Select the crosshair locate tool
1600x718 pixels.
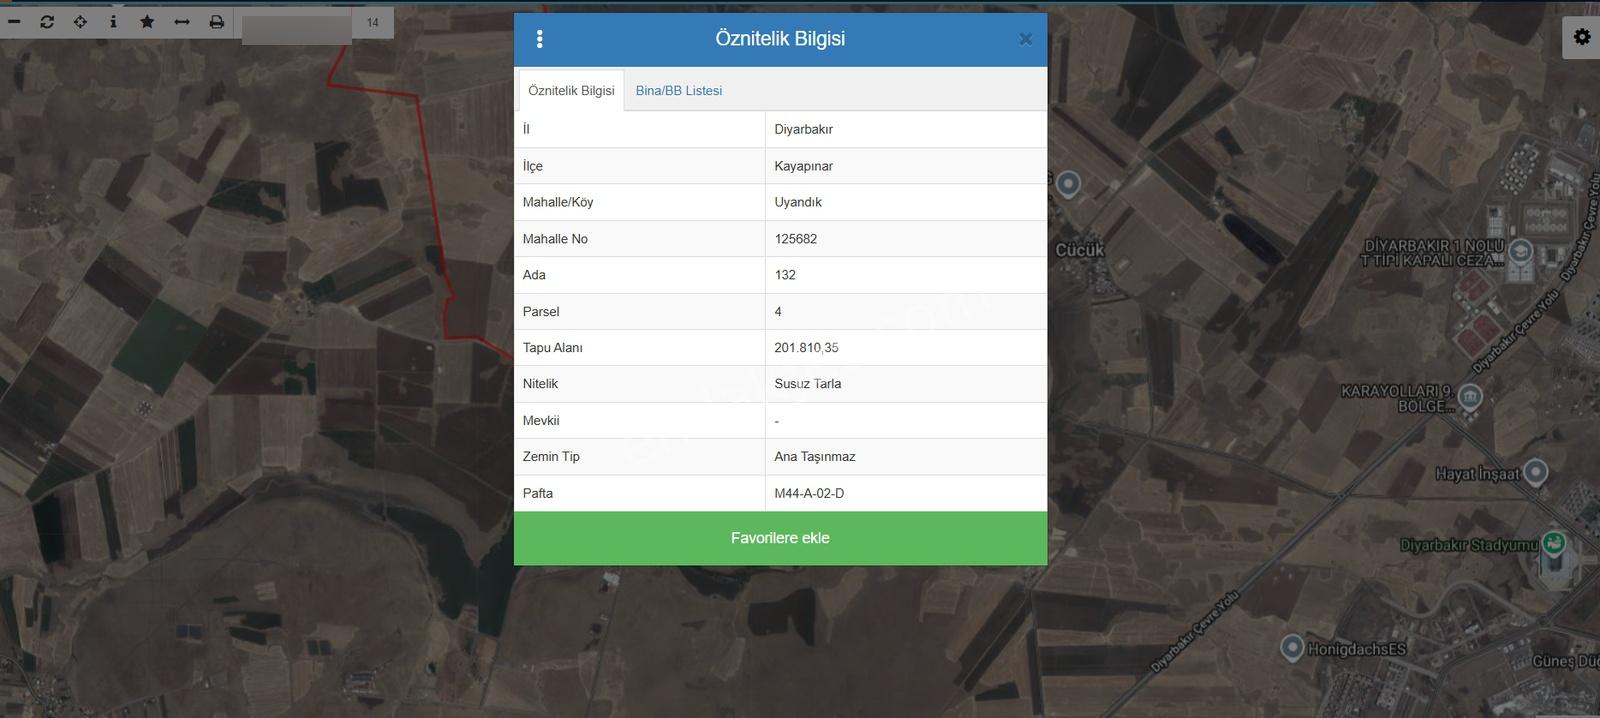tap(80, 21)
